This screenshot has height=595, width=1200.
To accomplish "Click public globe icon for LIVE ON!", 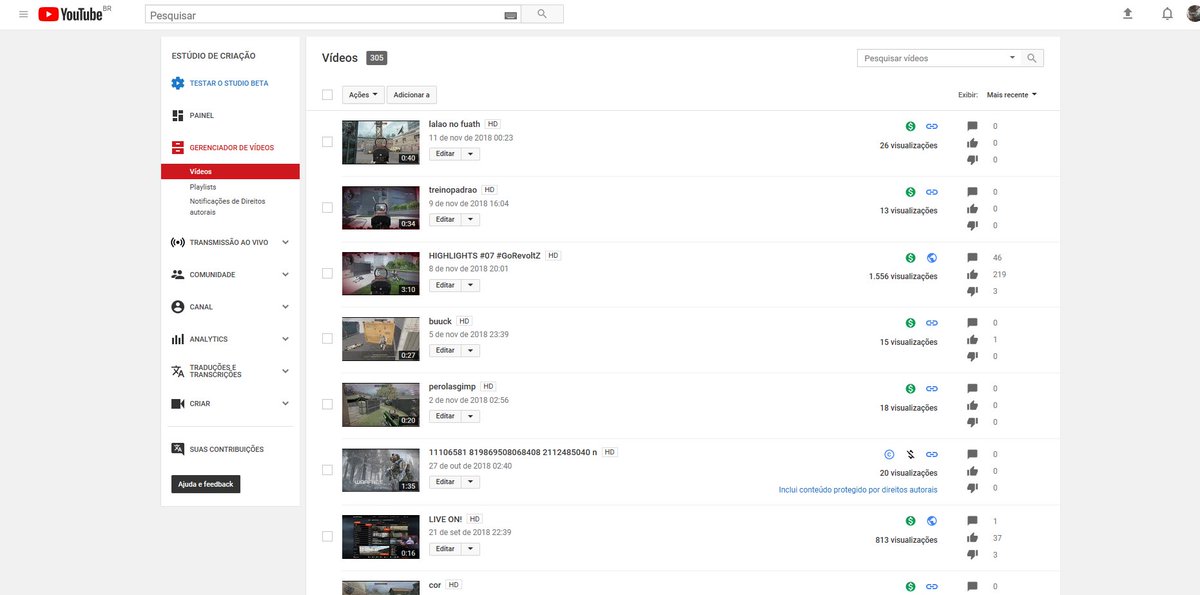I will [932, 520].
